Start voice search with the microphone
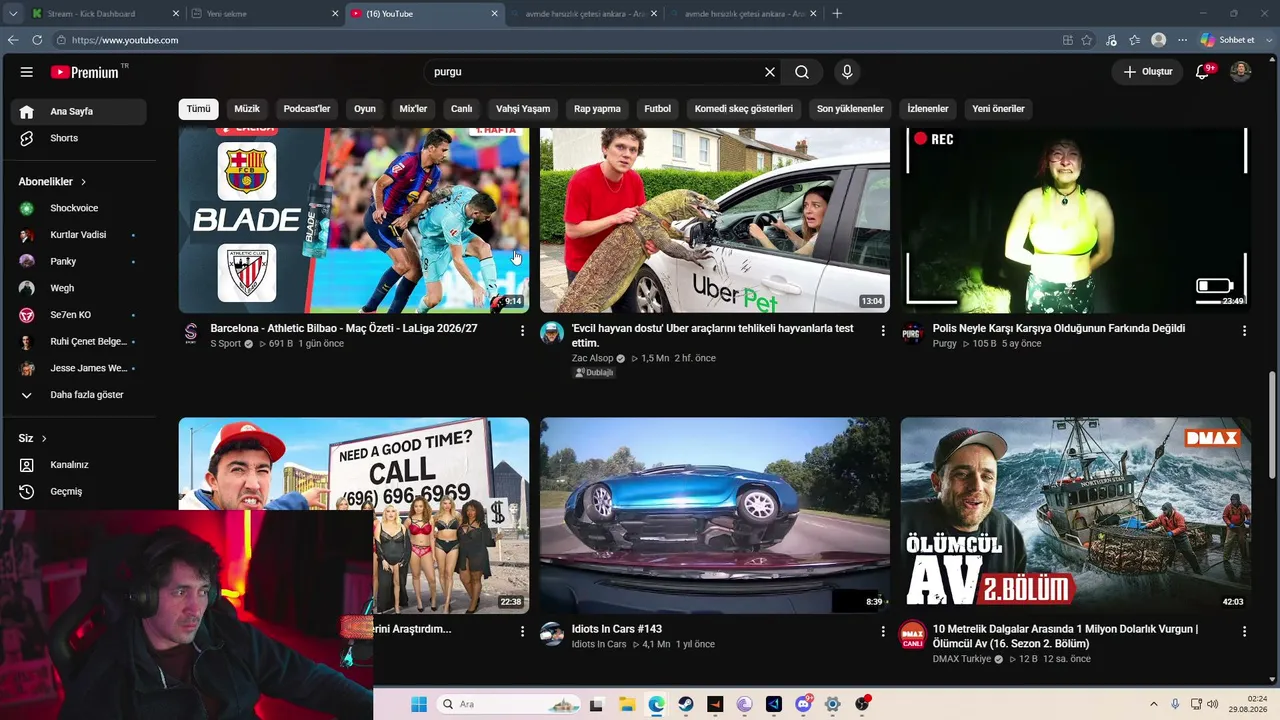Screen dimensions: 1280x720 pyautogui.click(x=847, y=72)
